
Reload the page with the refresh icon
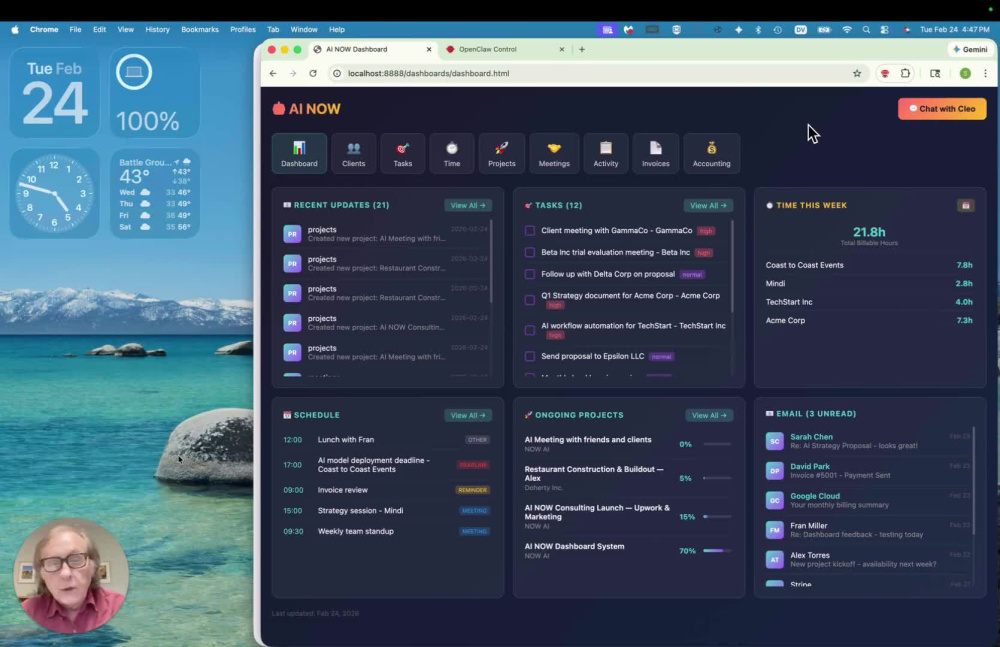[313, 73]
